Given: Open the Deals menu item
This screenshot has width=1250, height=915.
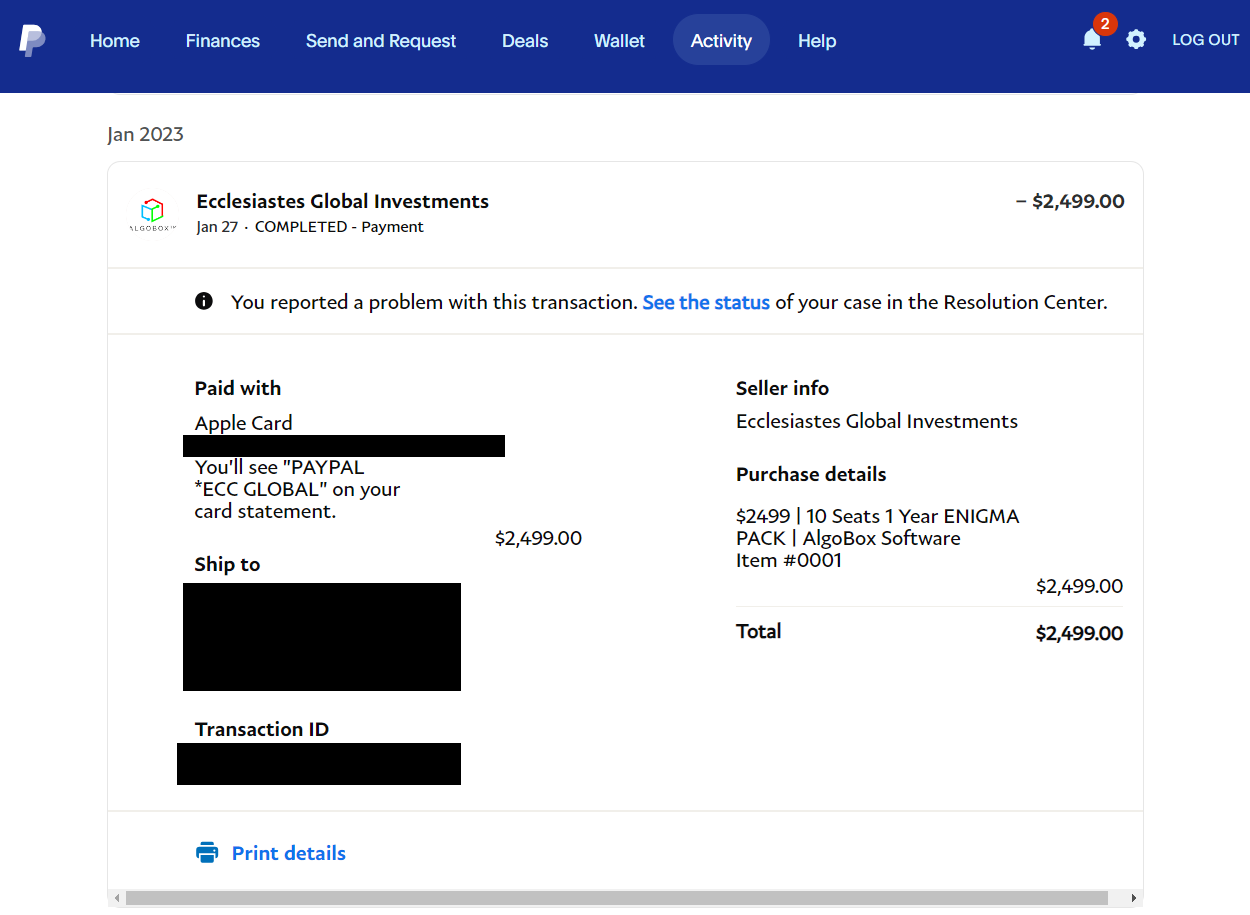Looking at the screenshot, I should click(x=525, y=41).
